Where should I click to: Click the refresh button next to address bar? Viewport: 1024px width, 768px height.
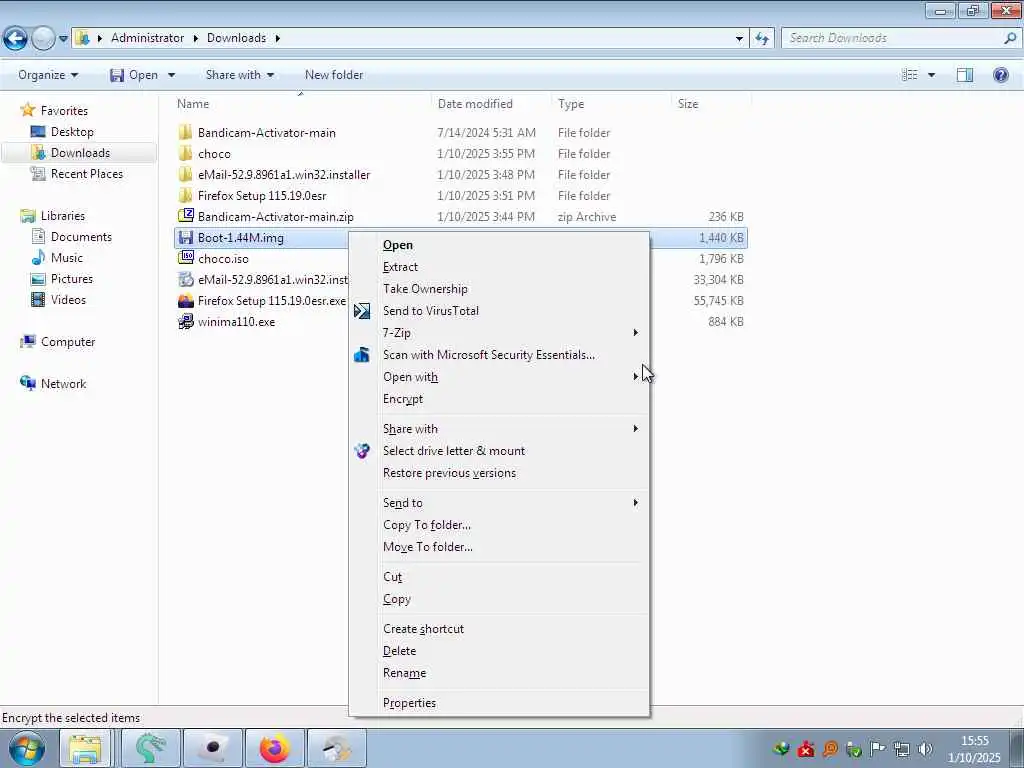(761, 39)
